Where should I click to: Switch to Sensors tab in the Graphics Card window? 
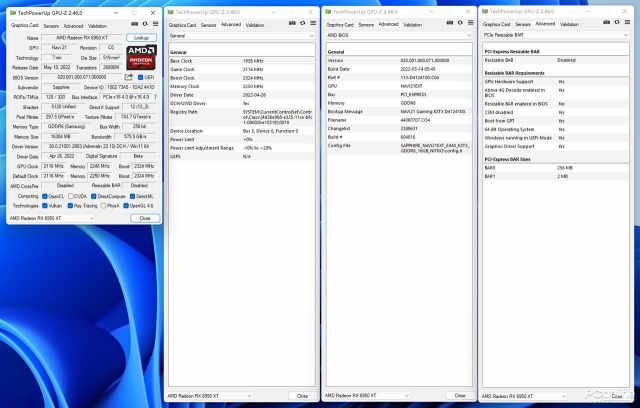click(51, 26)
